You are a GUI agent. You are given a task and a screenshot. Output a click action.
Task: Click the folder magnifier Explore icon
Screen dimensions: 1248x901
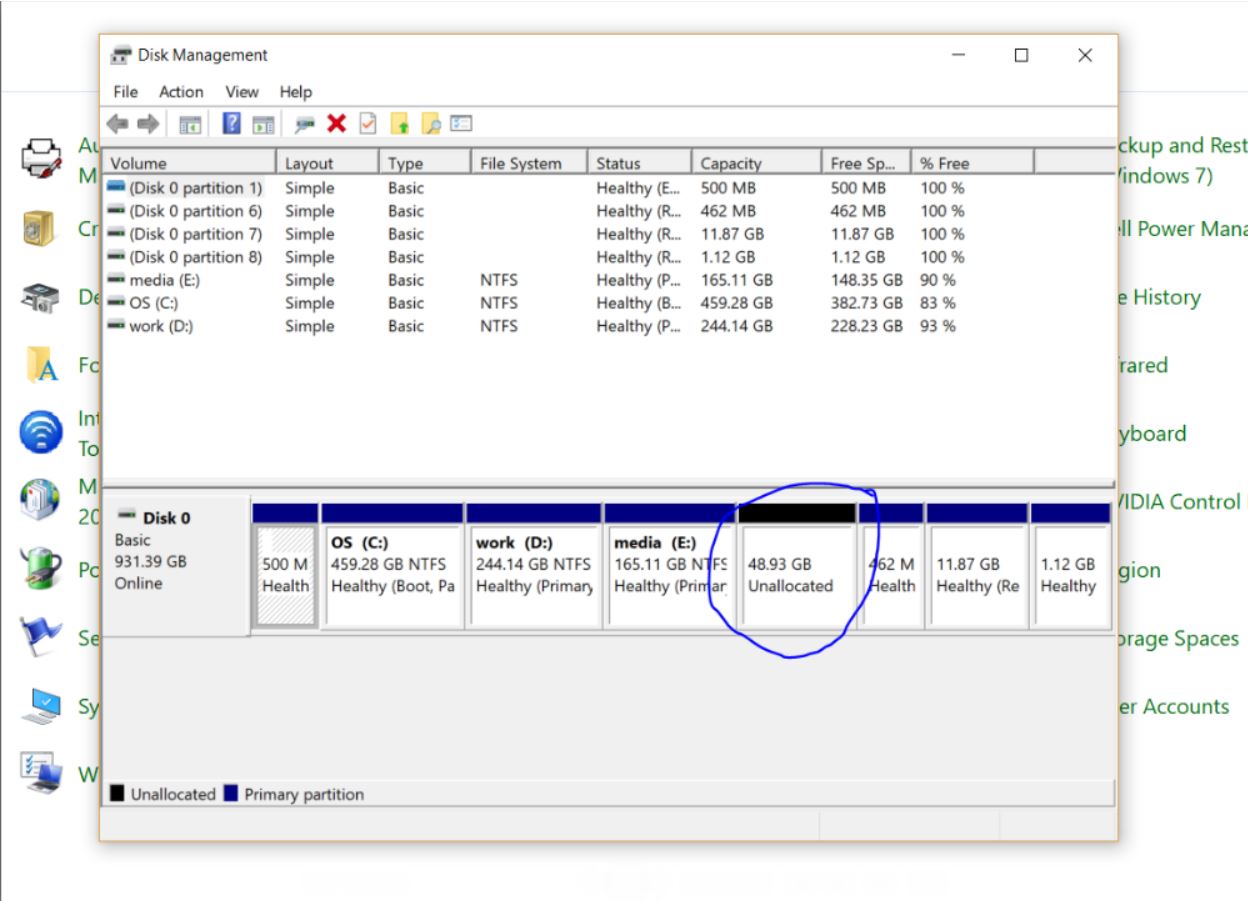coord(431,124)
